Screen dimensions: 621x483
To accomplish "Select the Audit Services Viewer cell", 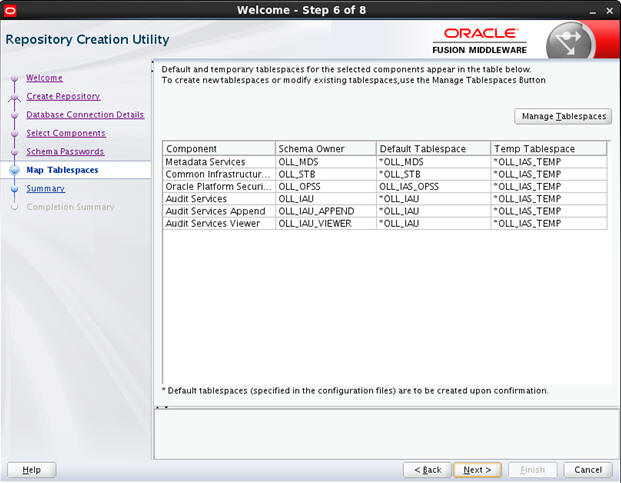I will point(219,223).
